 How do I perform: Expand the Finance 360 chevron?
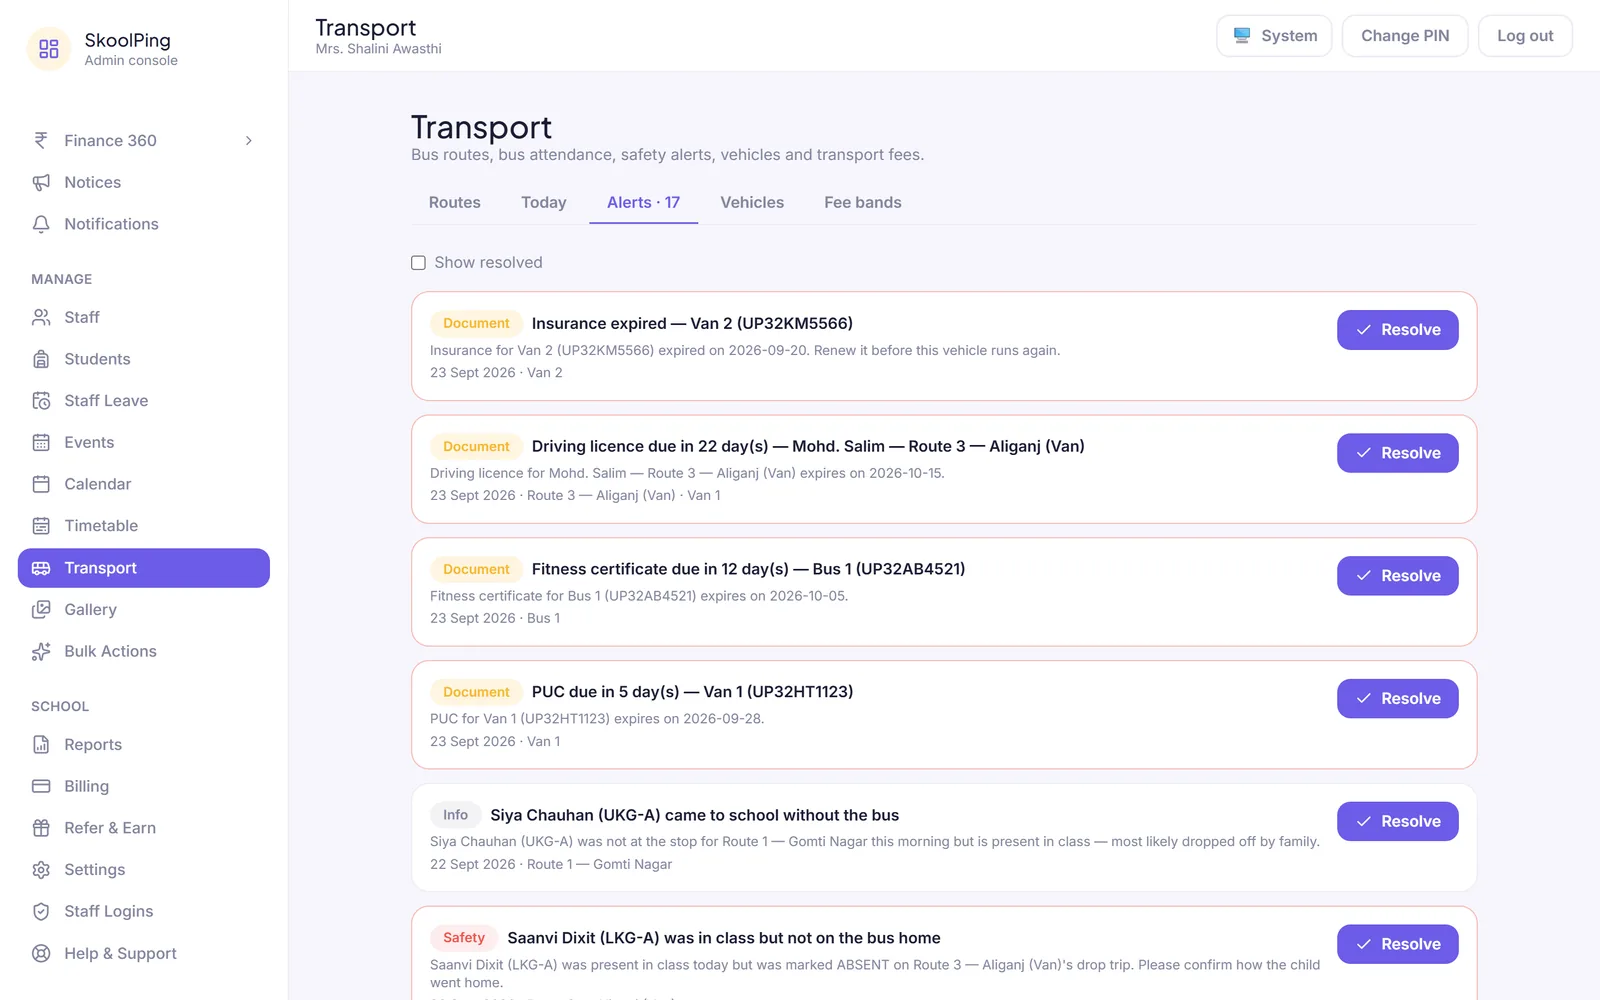[249, 141]
